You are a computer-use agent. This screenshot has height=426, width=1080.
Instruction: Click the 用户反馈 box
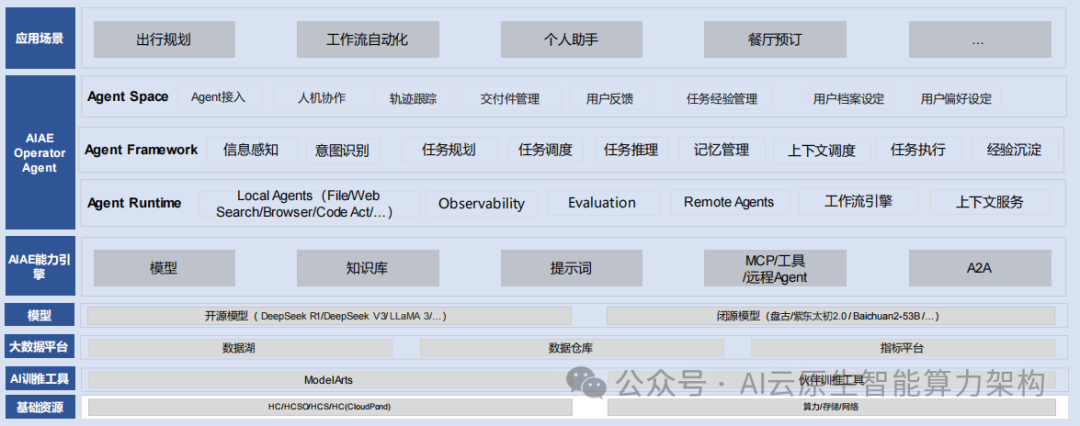(x=611, y=98)
